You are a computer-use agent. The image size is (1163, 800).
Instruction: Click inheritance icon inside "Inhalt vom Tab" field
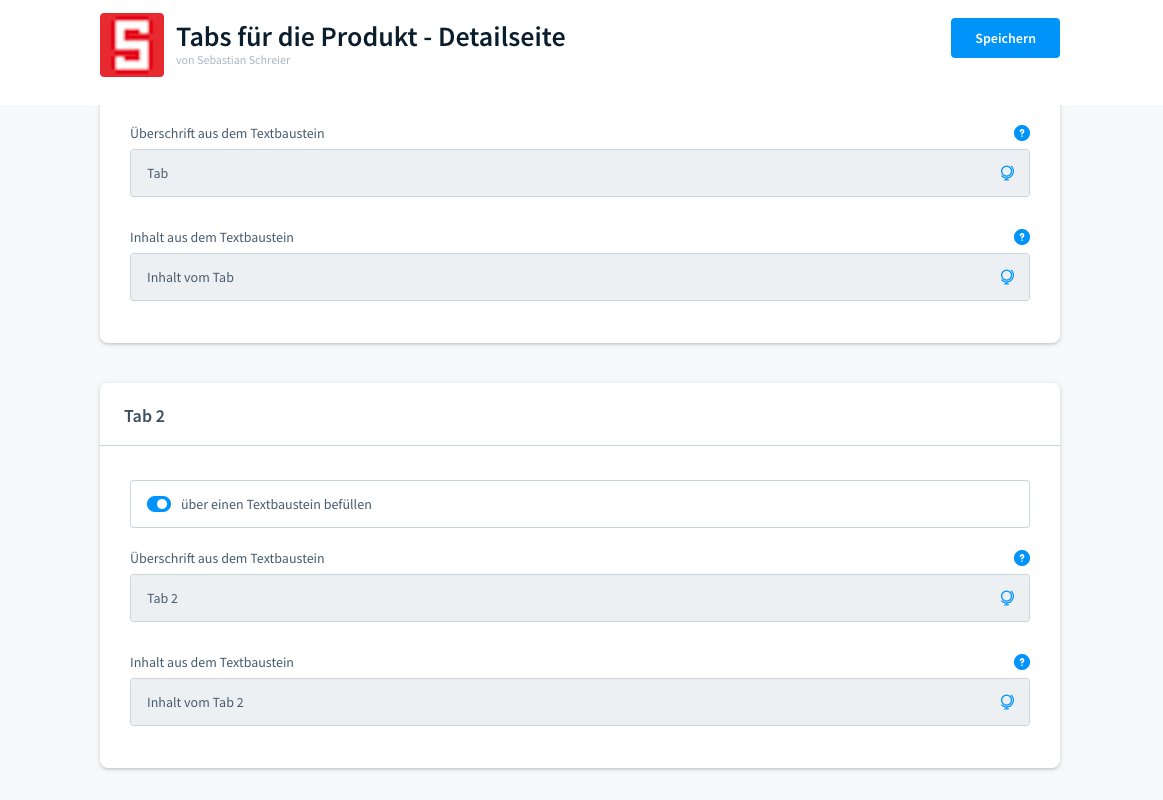click(x=1007, y=277)
